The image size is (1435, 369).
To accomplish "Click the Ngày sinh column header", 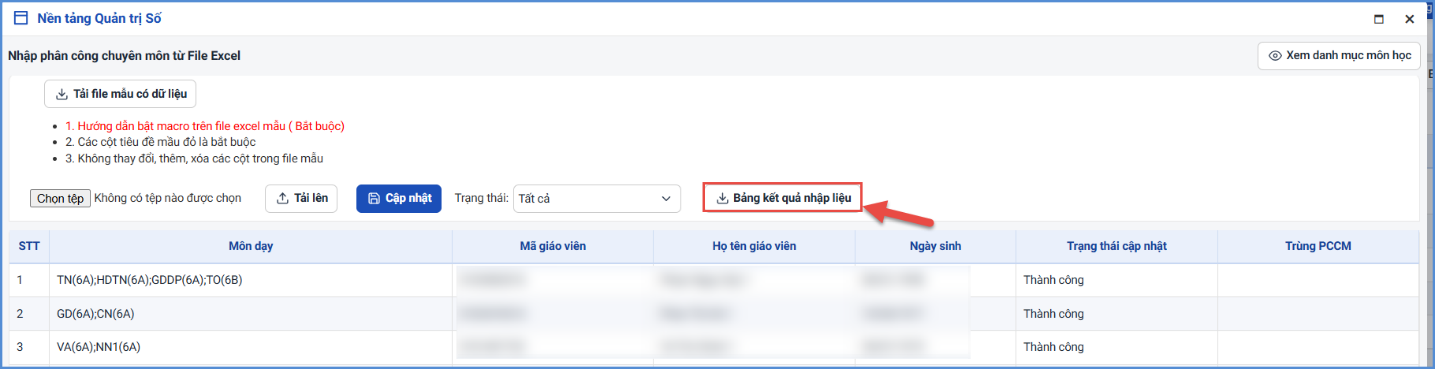I will 935,246.
